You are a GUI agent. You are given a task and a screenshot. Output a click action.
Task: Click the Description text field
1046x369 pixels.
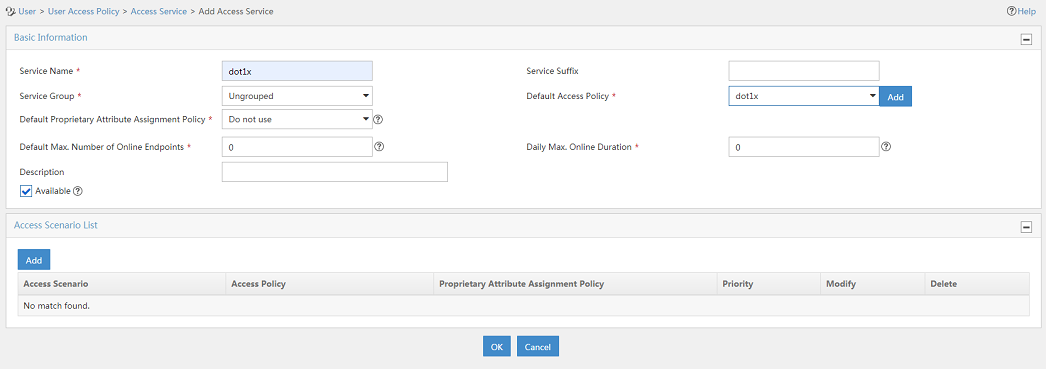tap(334, 172)
